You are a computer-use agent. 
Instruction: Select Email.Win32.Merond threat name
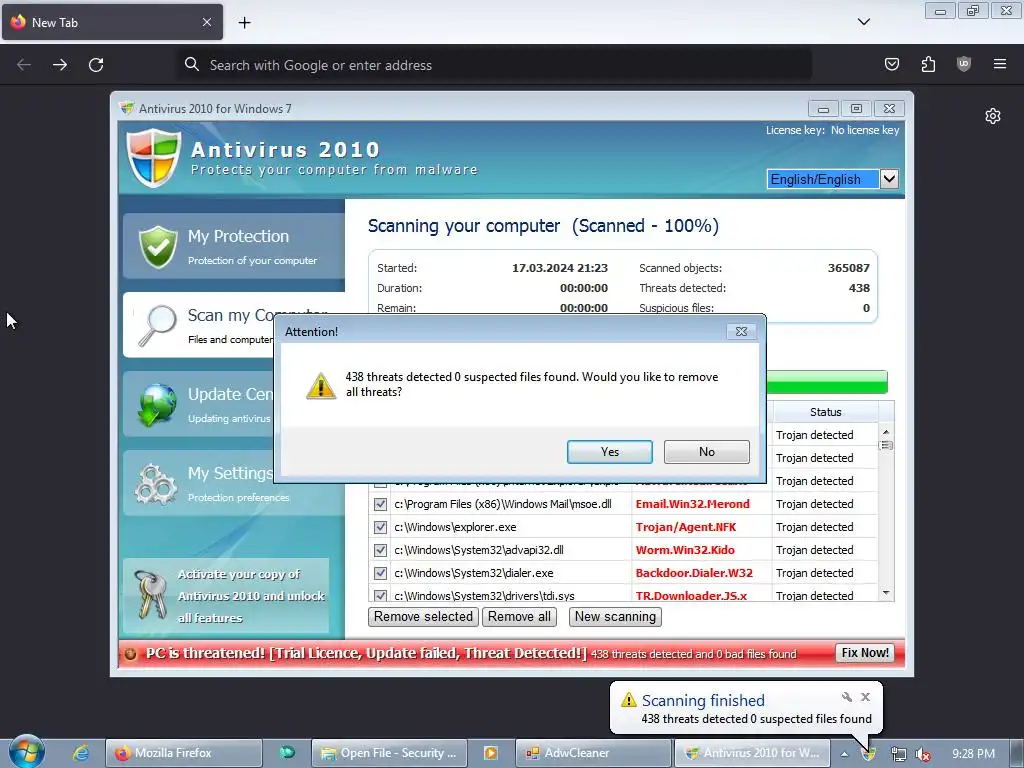(692, 504)
